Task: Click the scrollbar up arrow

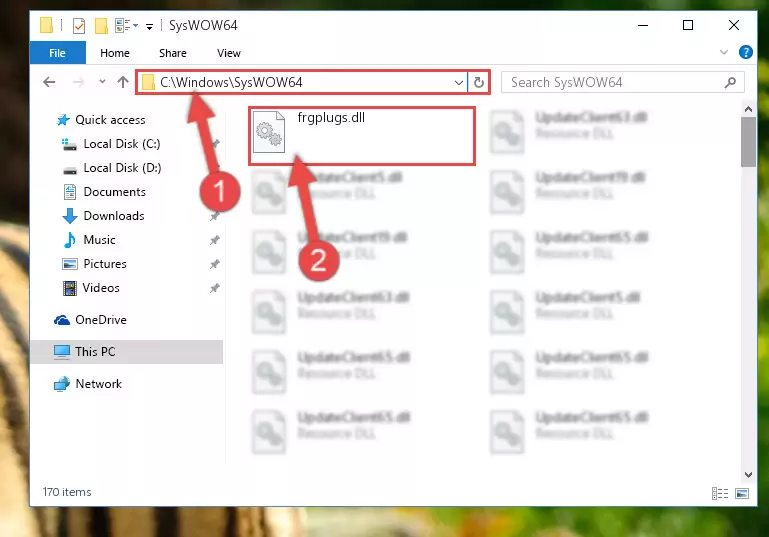Action: [x=748, y=109]
